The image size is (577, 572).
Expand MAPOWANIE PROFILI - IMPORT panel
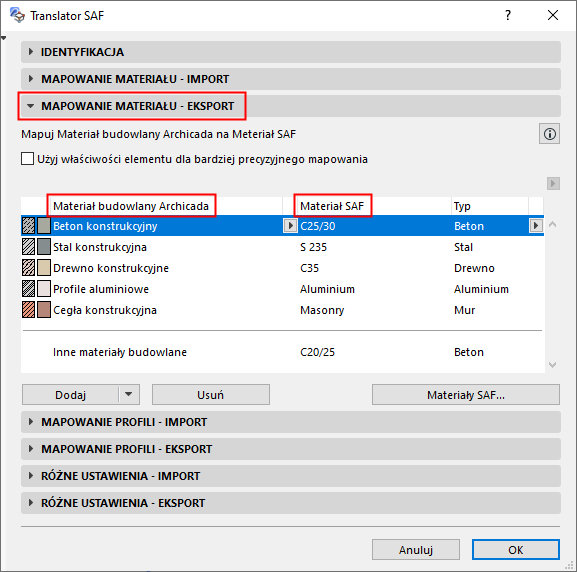pos(291,422)
